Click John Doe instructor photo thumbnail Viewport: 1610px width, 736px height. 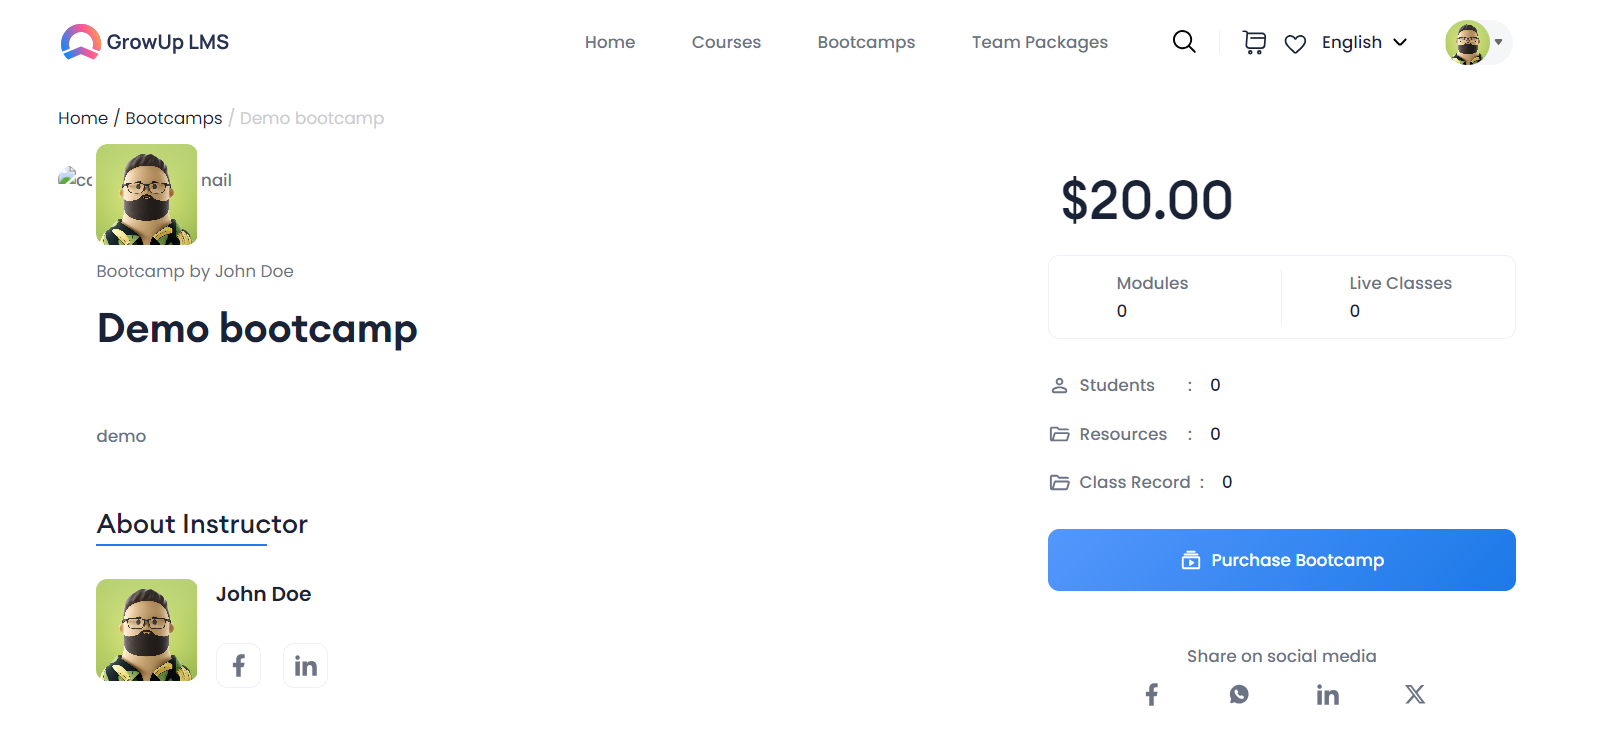point(147,630)
